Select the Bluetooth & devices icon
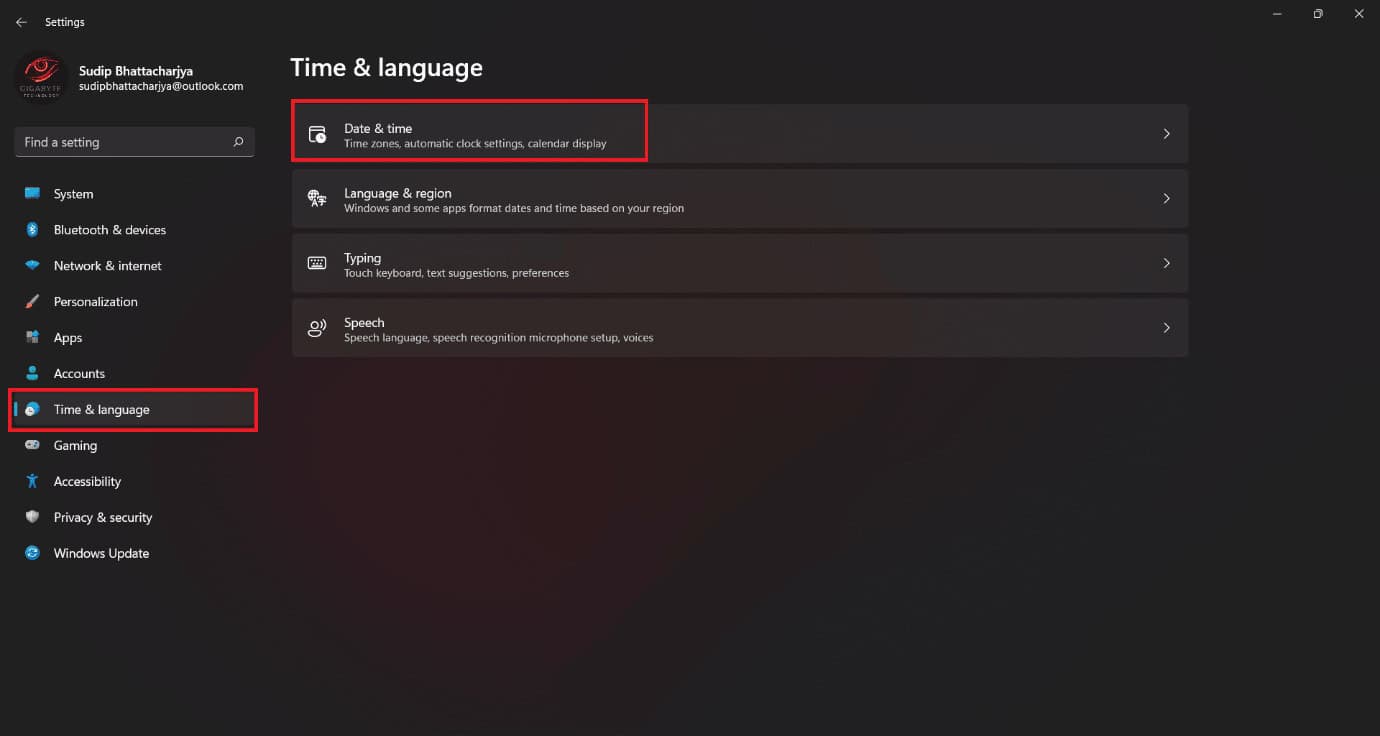This screenshot has width=1380, height=736. [33, 230]
